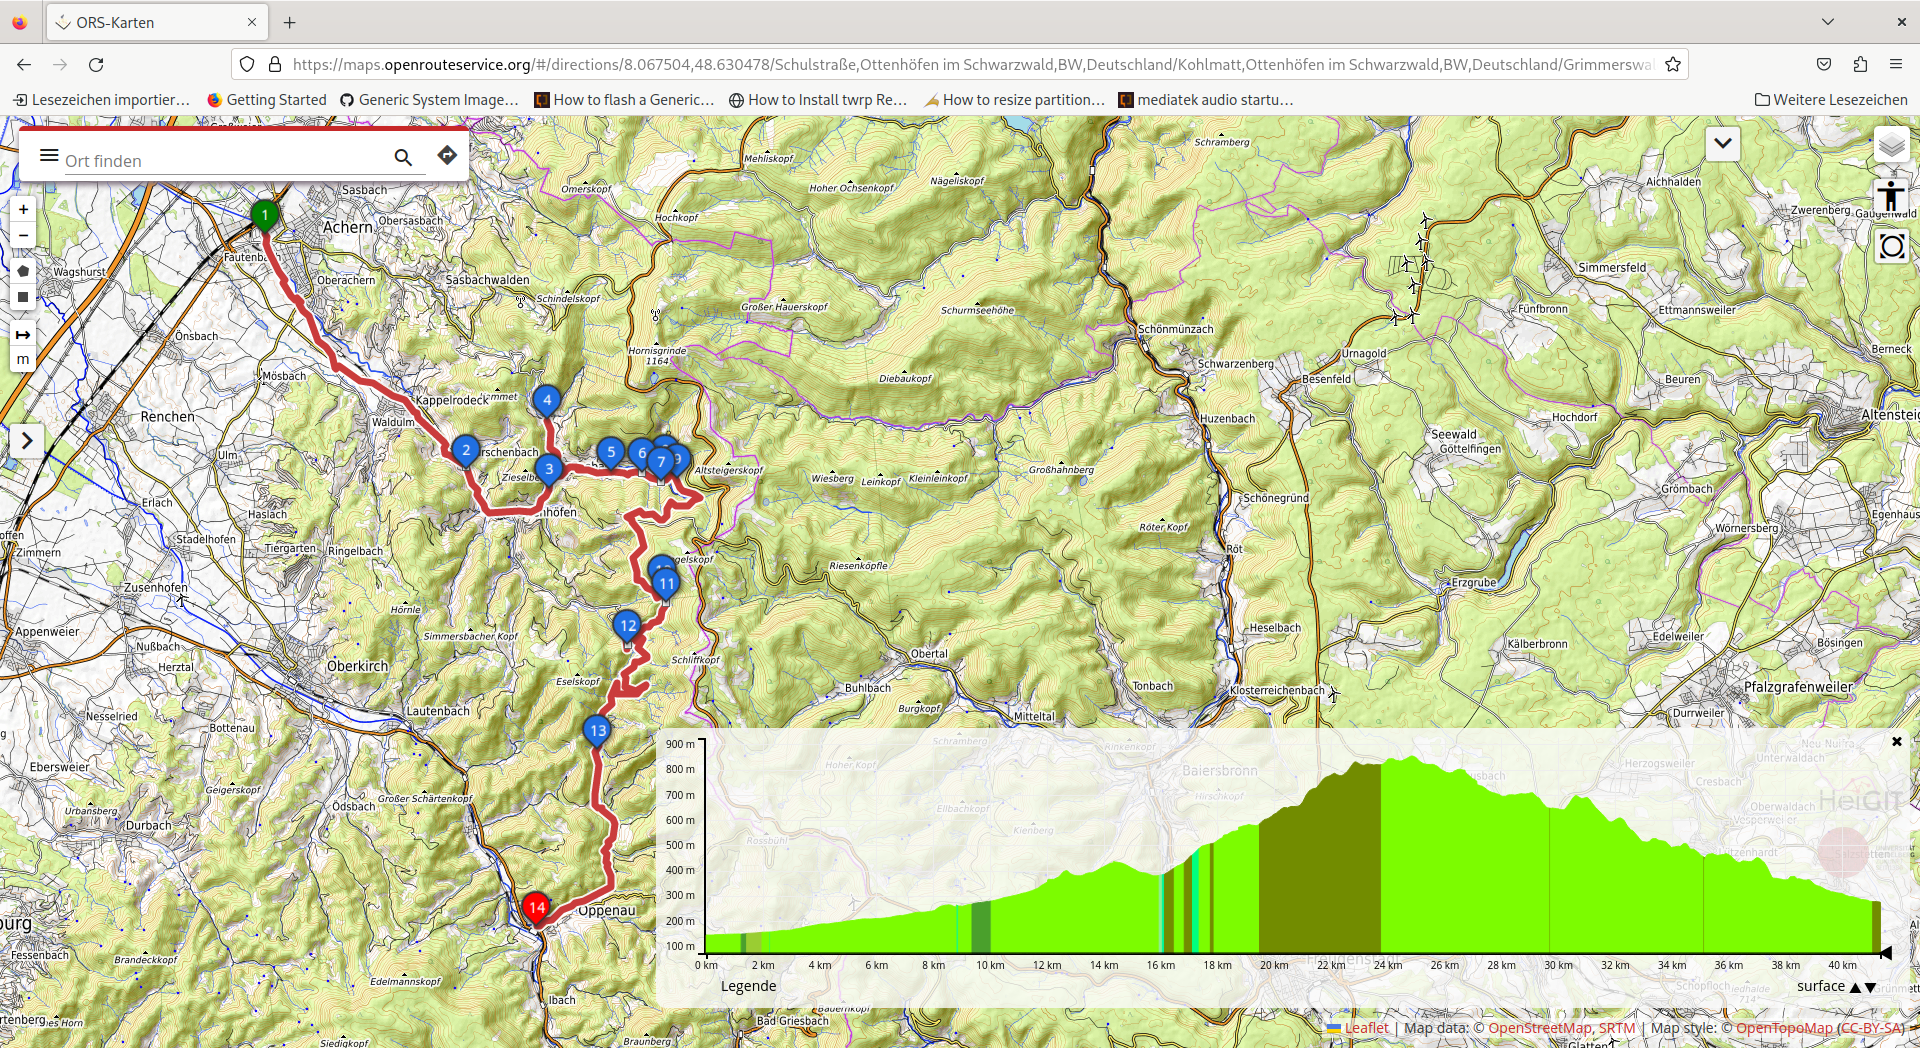Select the draw rectangle tool

(23, 297)
